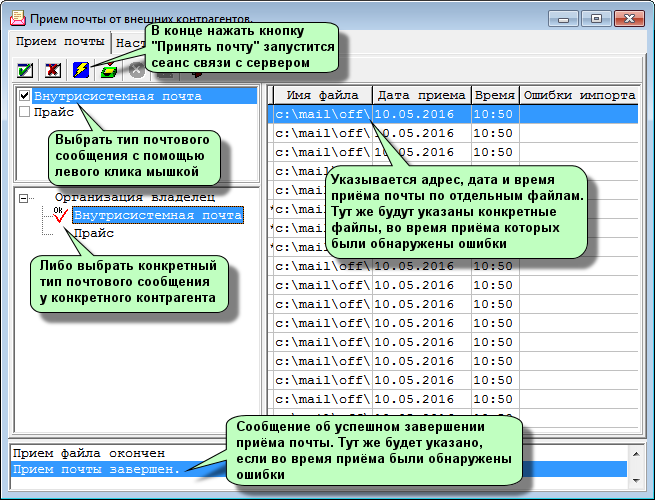Image resolution: width=655 pixels, height=500 pixels.
Task: Enable the Прайс checkbox
Action: tap(25, 113)
